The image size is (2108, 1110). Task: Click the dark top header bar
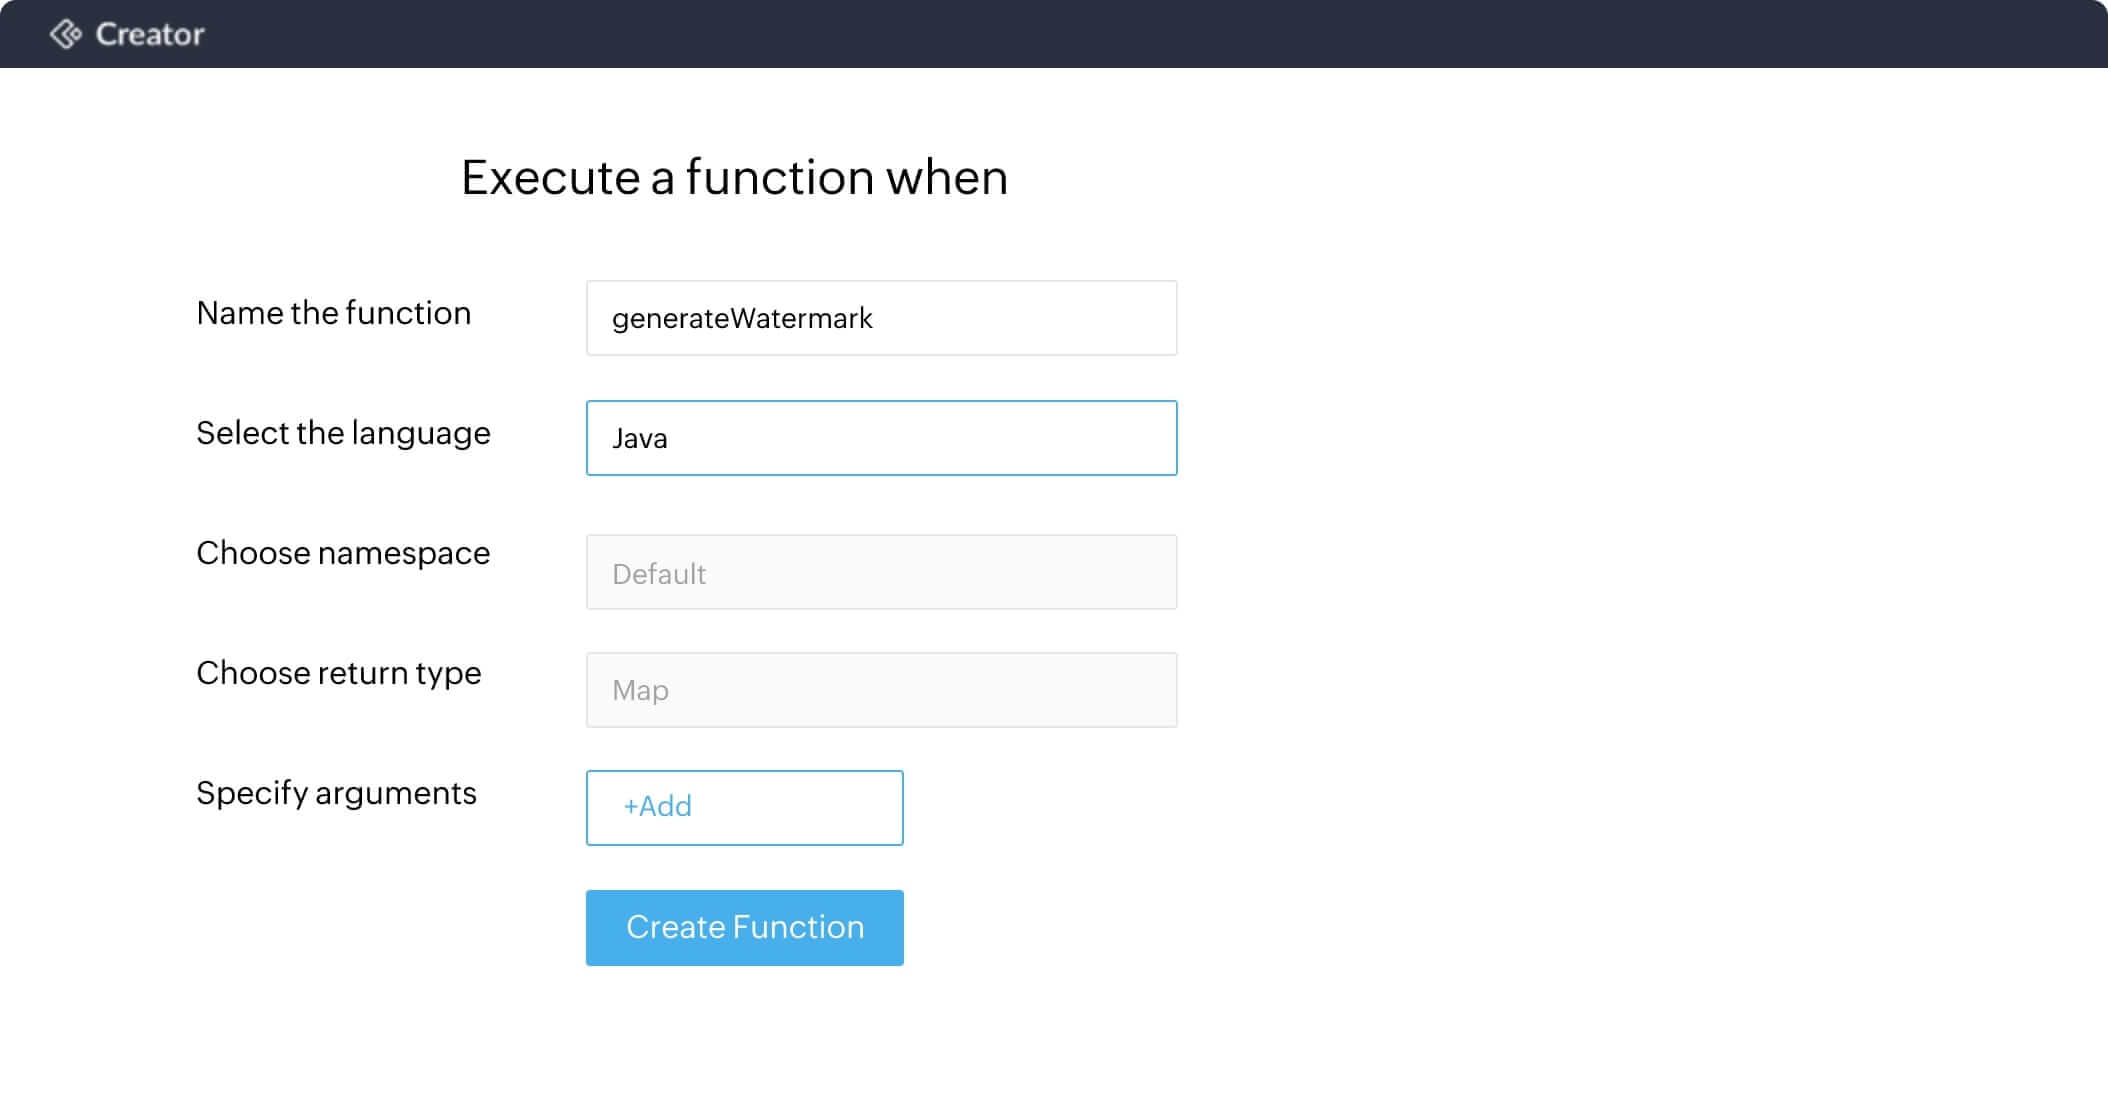click(1100, 34)
